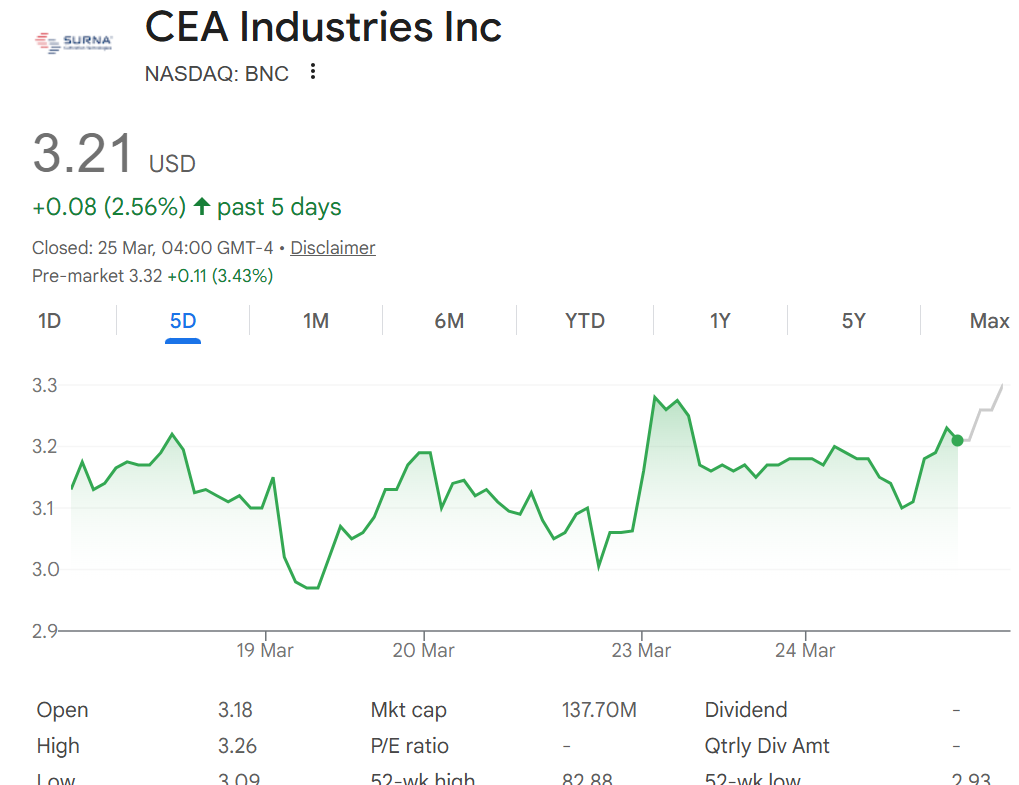Screen dimensions: 1019x785
Task: Click the NASDAQ: BNC ticker label
Action: tap(216, 73)
